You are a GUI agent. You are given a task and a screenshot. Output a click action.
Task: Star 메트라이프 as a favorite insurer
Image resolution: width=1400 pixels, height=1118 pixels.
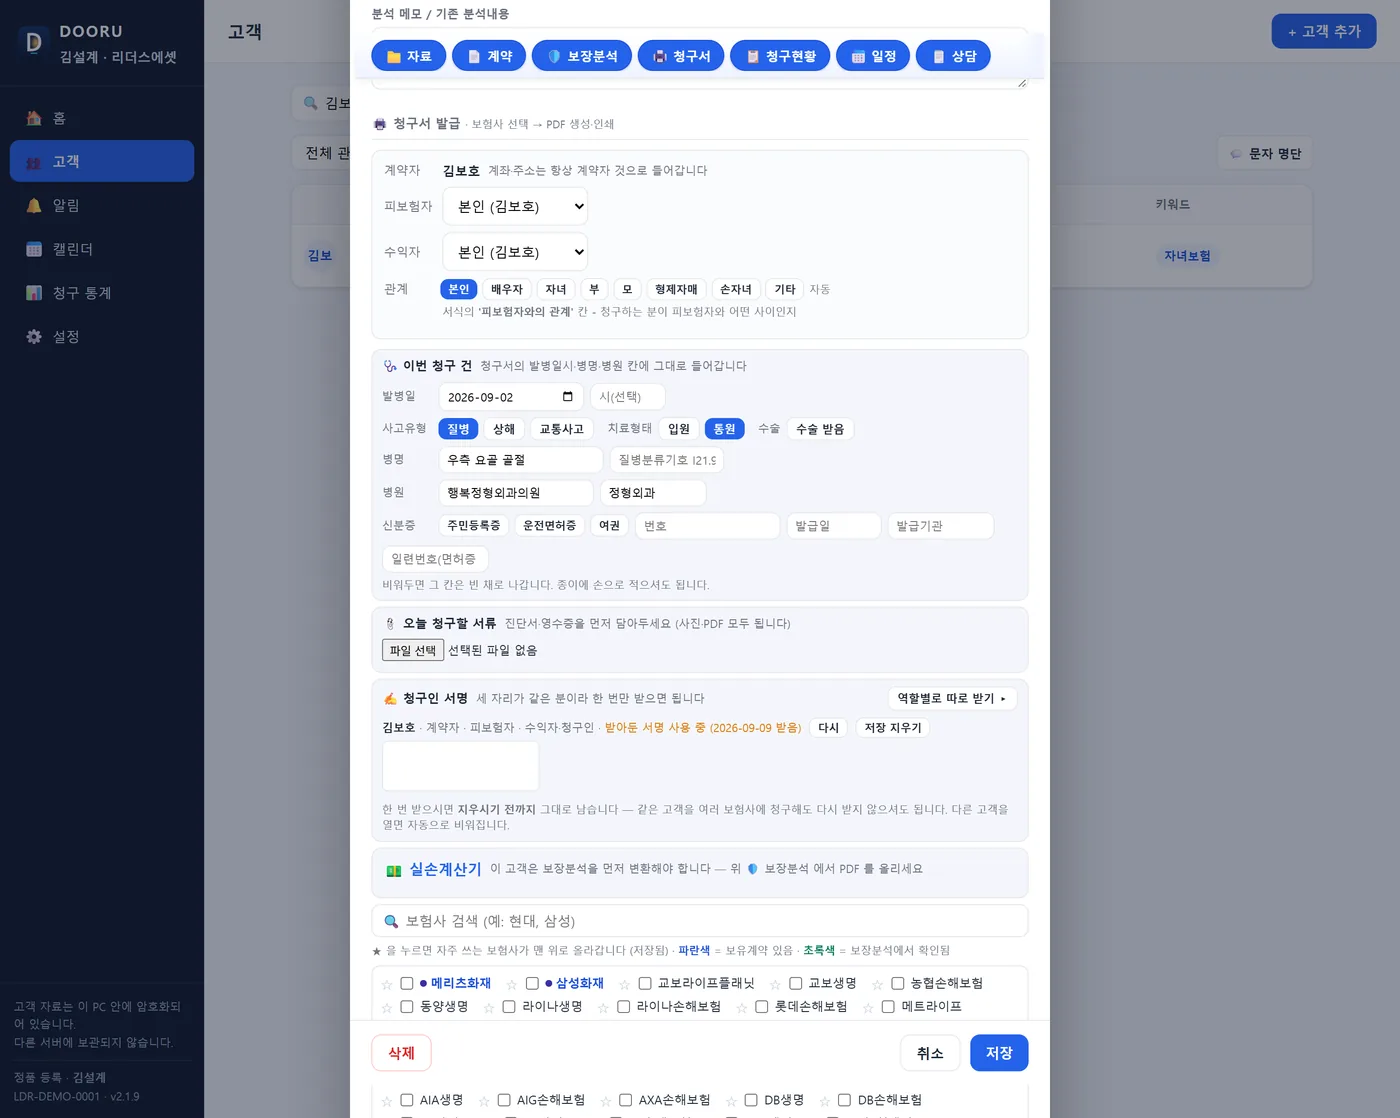click(868, 1007)
